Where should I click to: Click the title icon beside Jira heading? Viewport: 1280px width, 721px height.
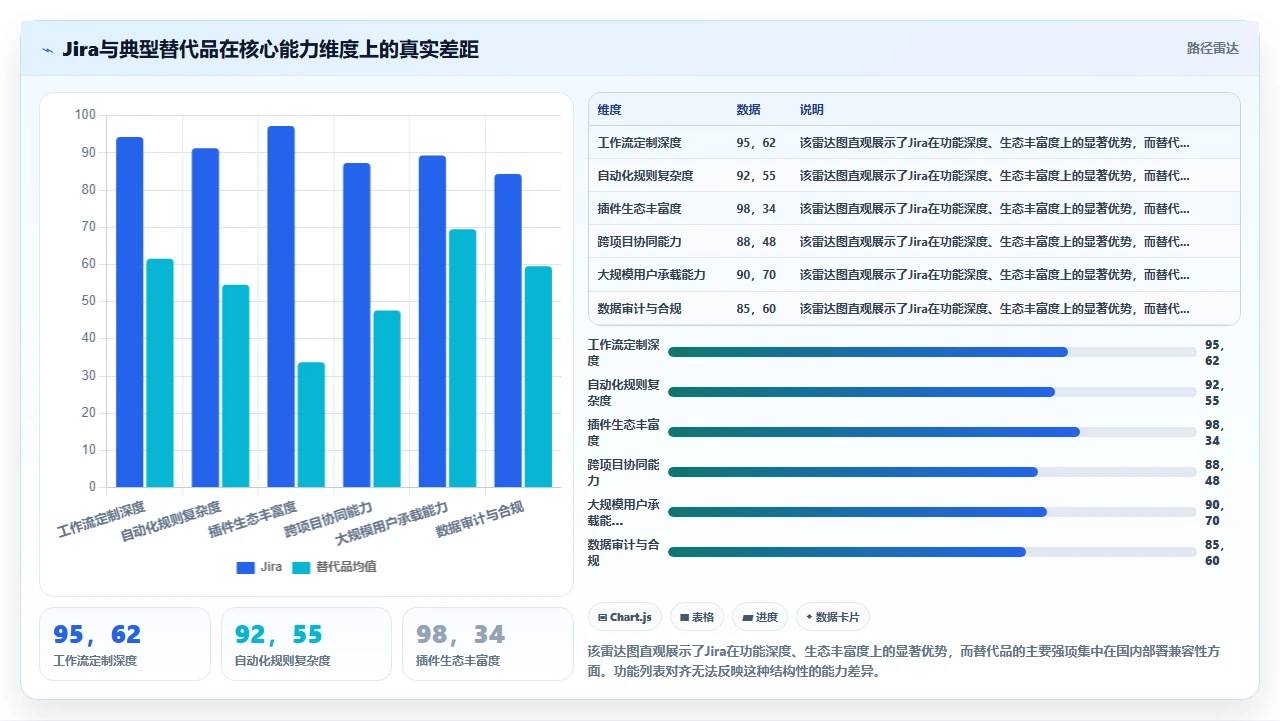pos(47,49)
